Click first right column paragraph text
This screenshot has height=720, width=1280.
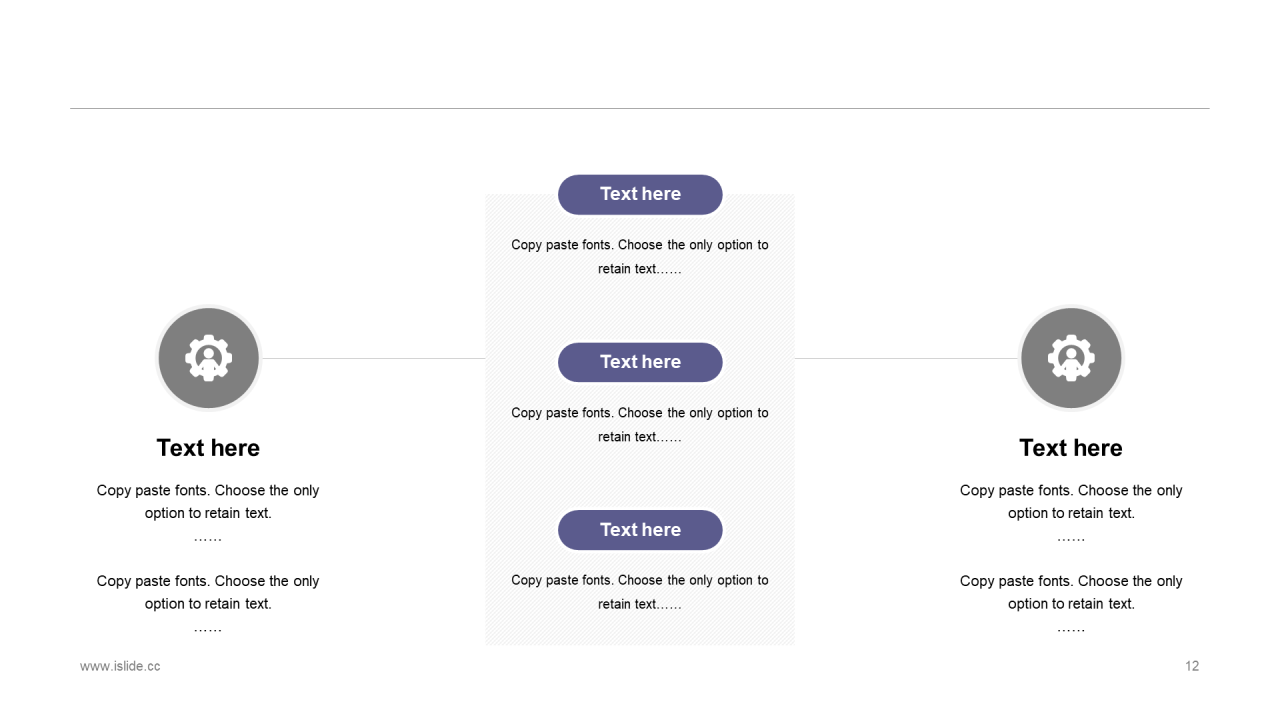(1071, 513)
